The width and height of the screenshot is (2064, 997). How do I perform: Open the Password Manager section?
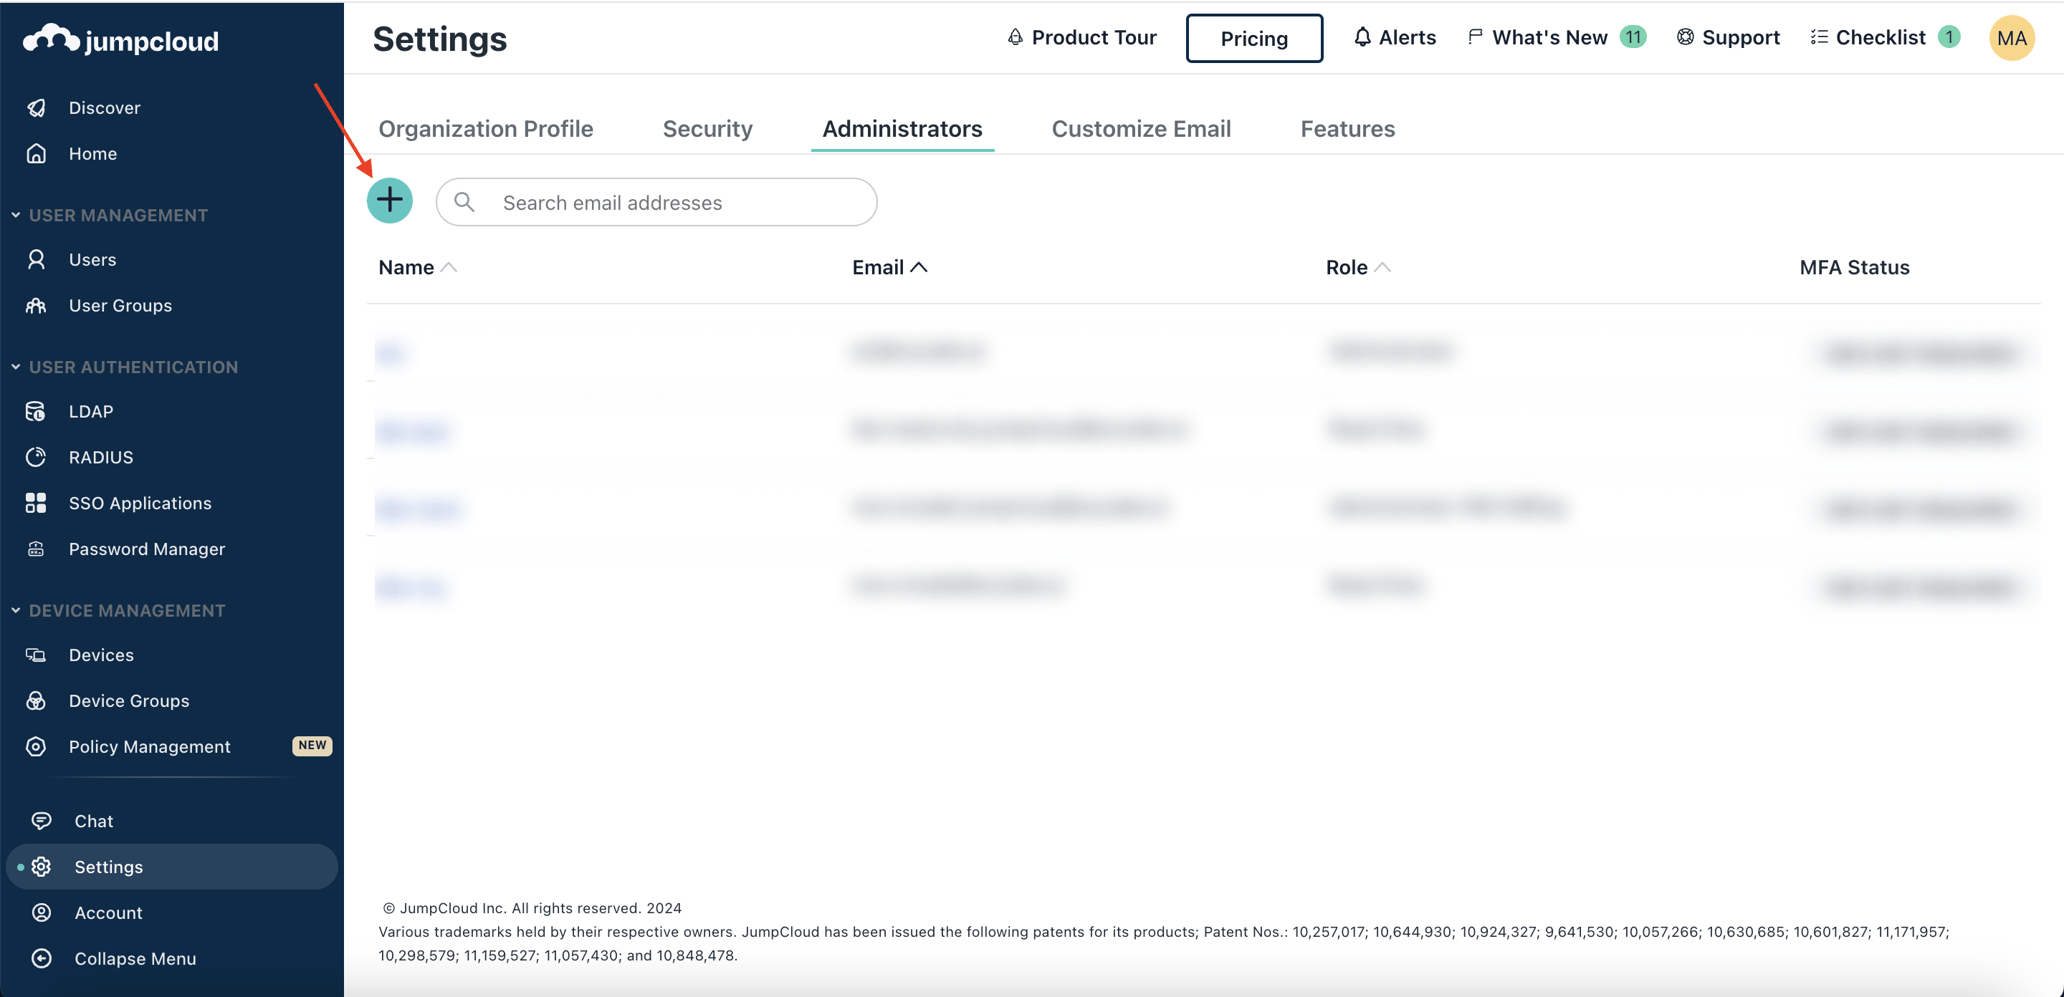tap(147, 548)
